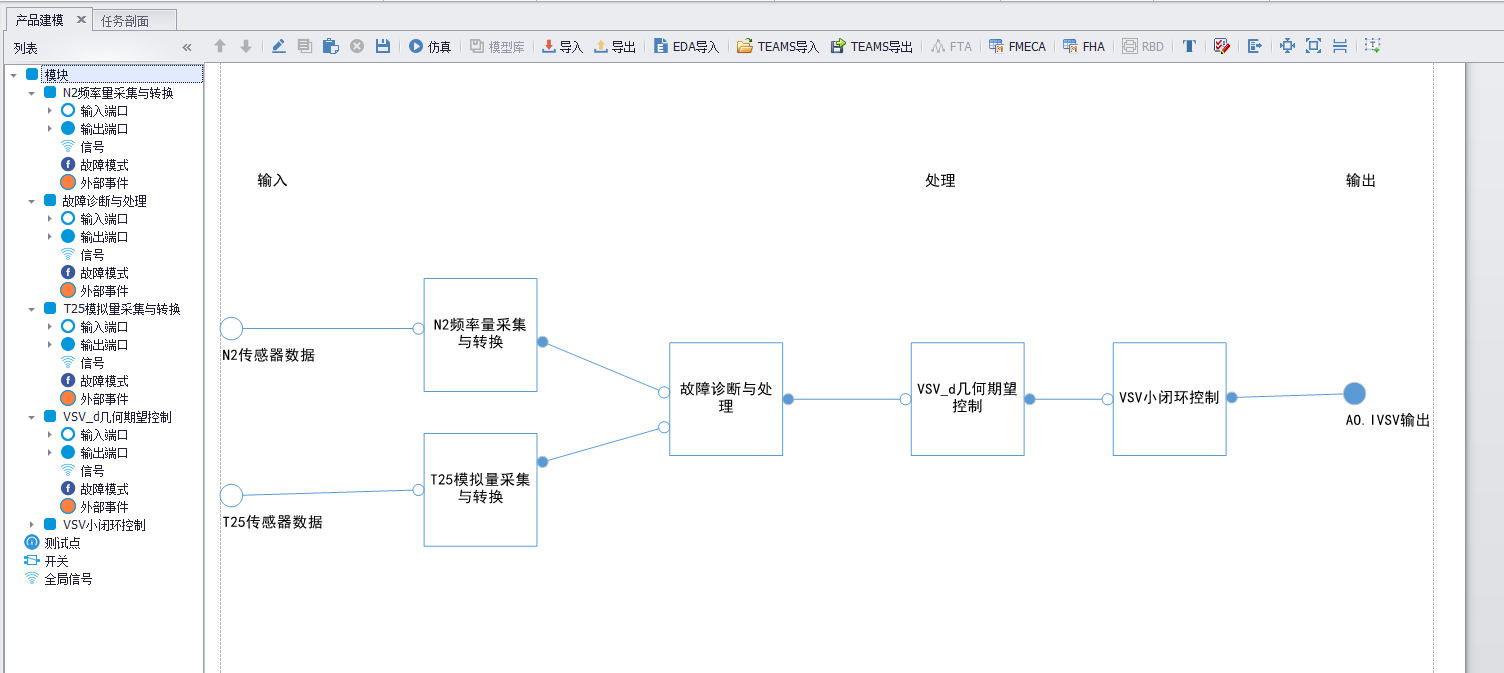Image resolution: width=1504 pixels, height=673 pixels.
Task: Click the T25传感器数据 input node circle
Action: [231, 495]
